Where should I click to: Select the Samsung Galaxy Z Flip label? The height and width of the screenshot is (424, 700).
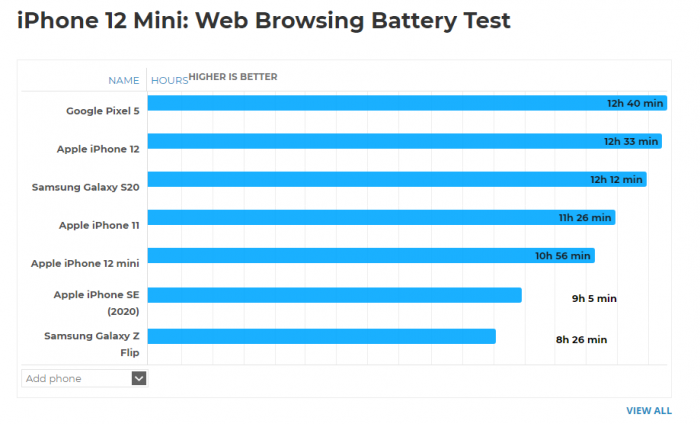[91, 343]
